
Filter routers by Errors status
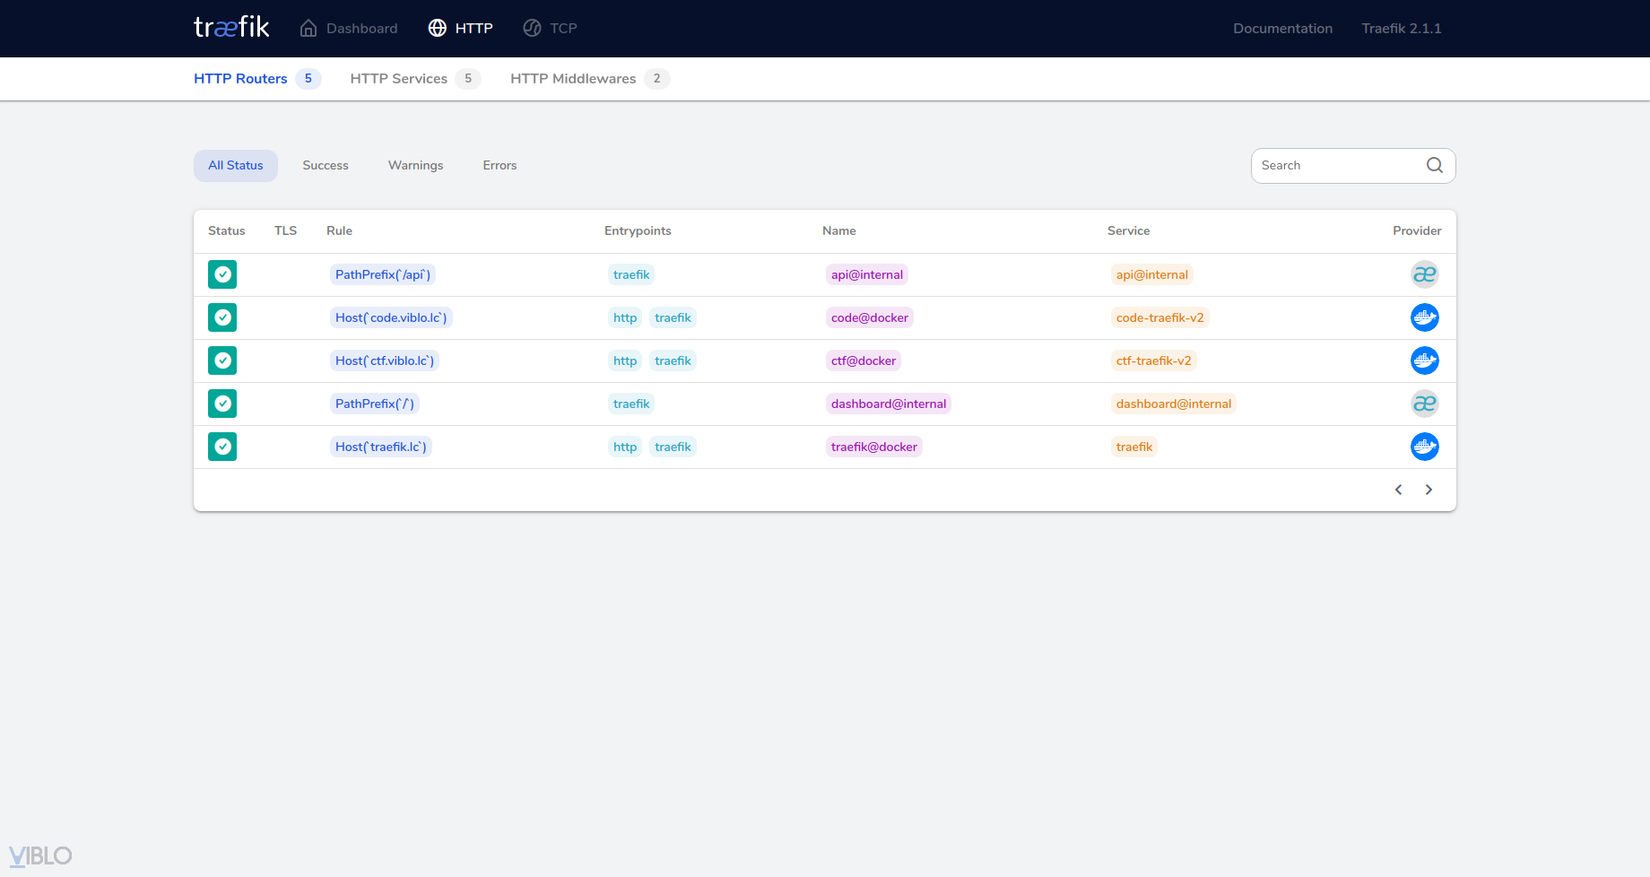tap(500, 166)
